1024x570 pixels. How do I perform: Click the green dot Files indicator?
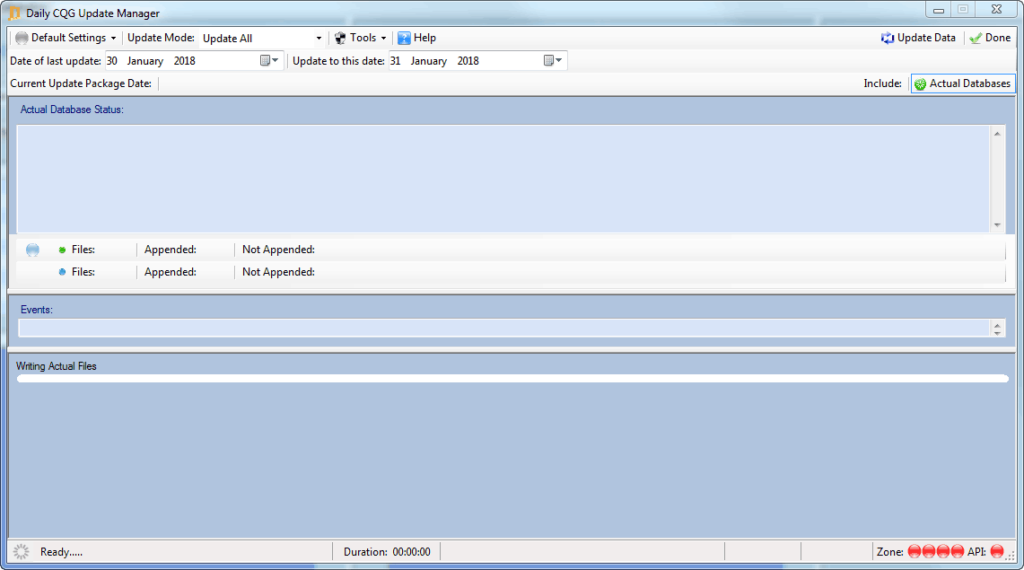[x=62, y=250]
